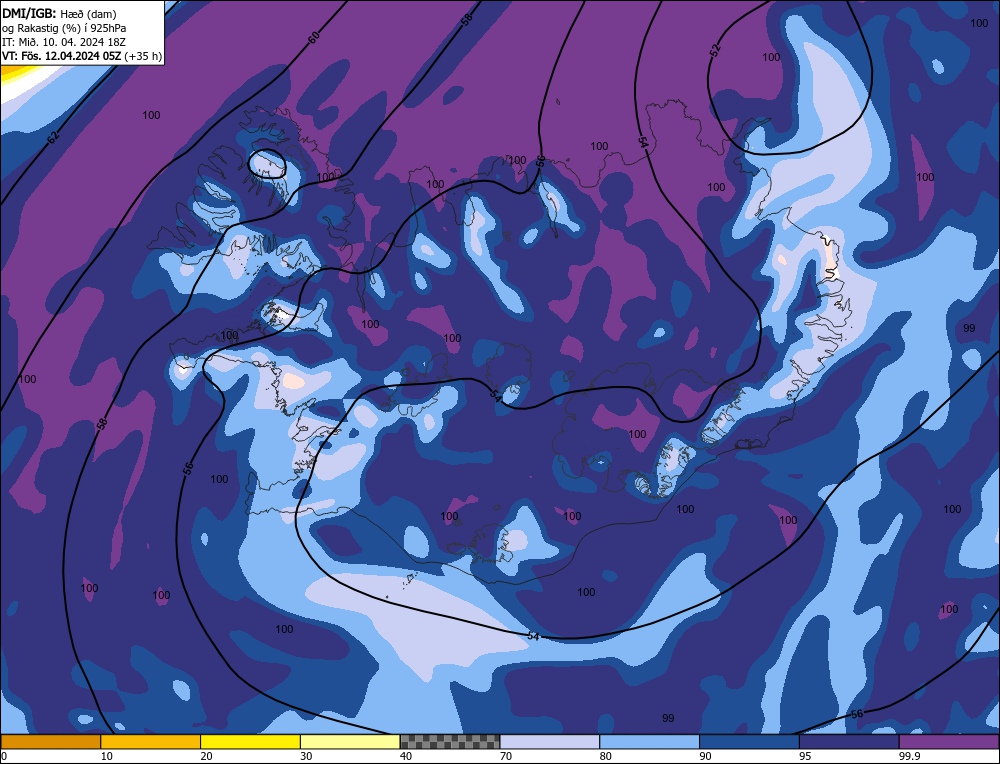Click the orange 0-10 legend swatch
Viewport: 1000px width, 764px height.
tap(50, 741)
